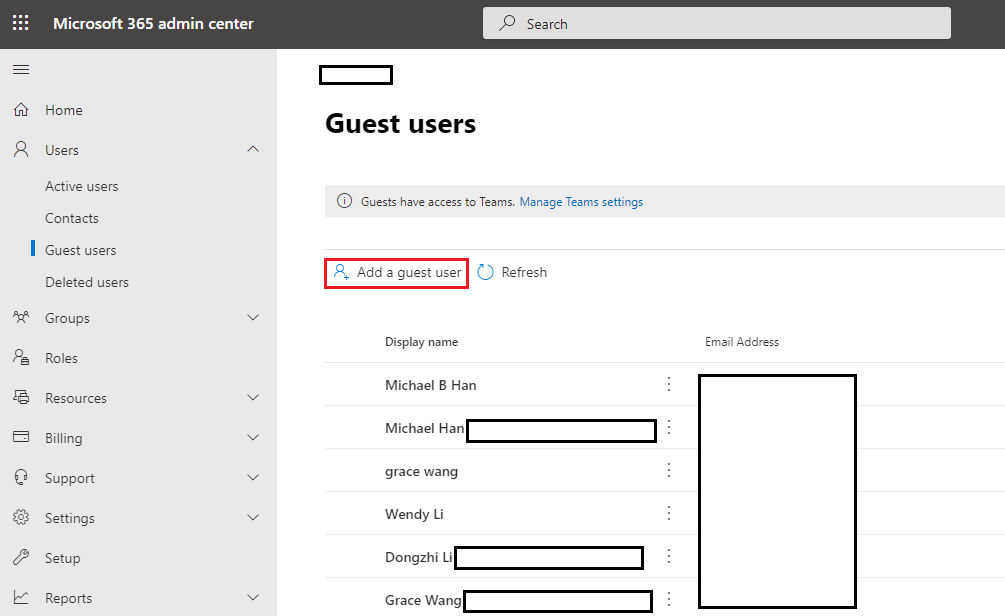1005x616 pixels.
Task: Open Deleted users page
Action: (x=87, y=282)
